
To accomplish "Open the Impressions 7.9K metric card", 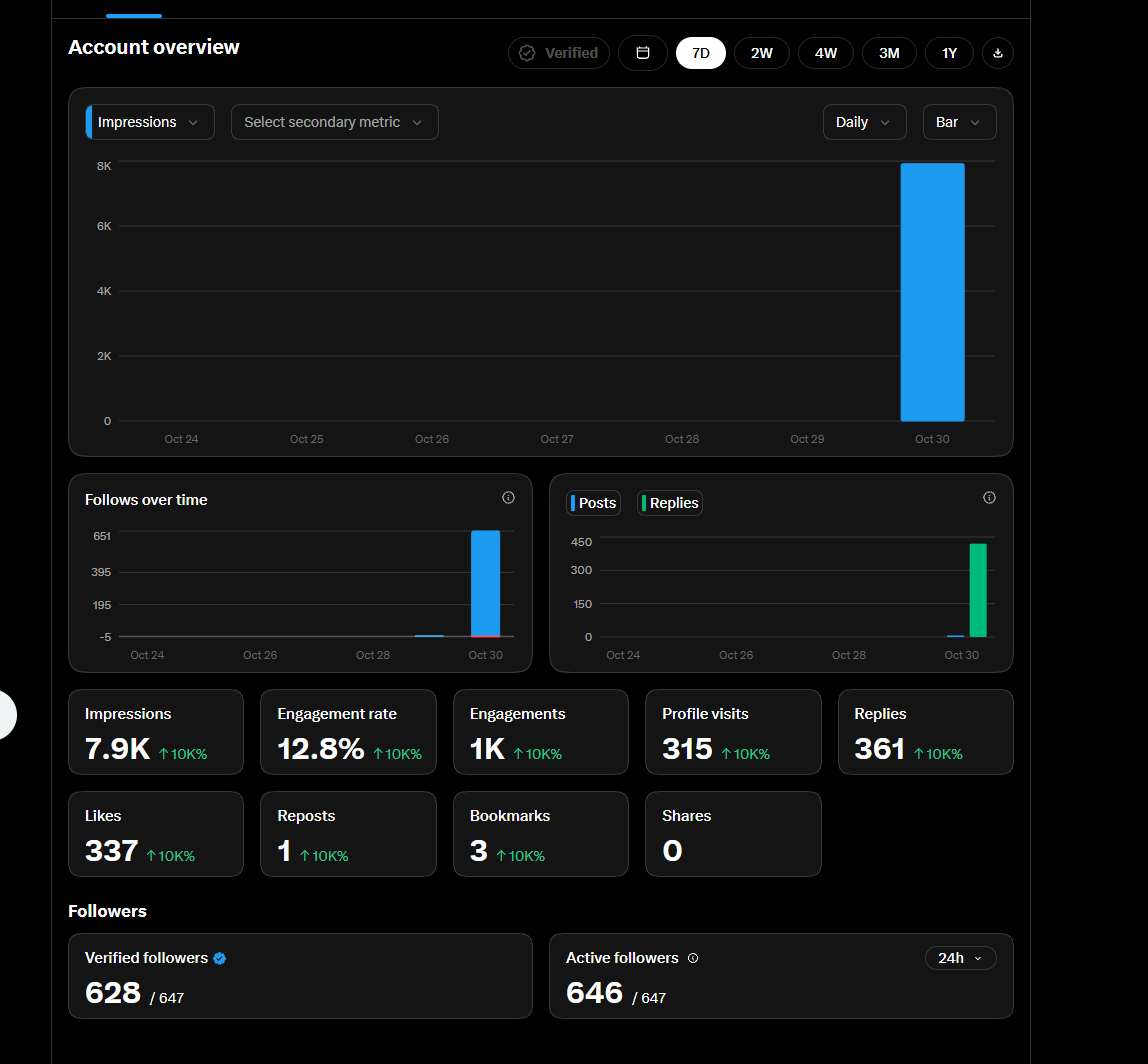I will point(156,732).
